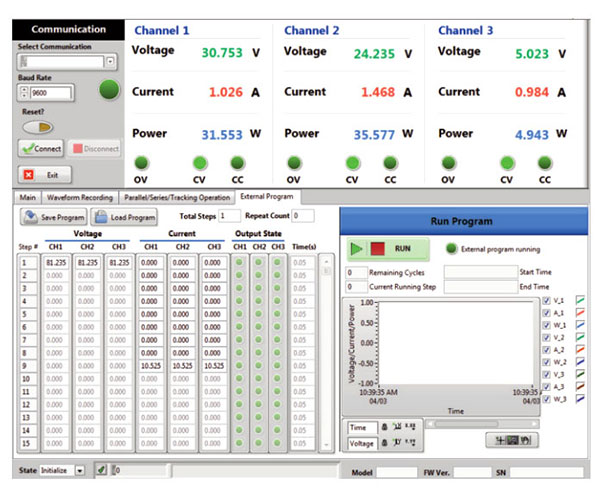The image size is (600, 491).
Task: Click the A_2 plot legend line icon
Action: pos(580,349)
